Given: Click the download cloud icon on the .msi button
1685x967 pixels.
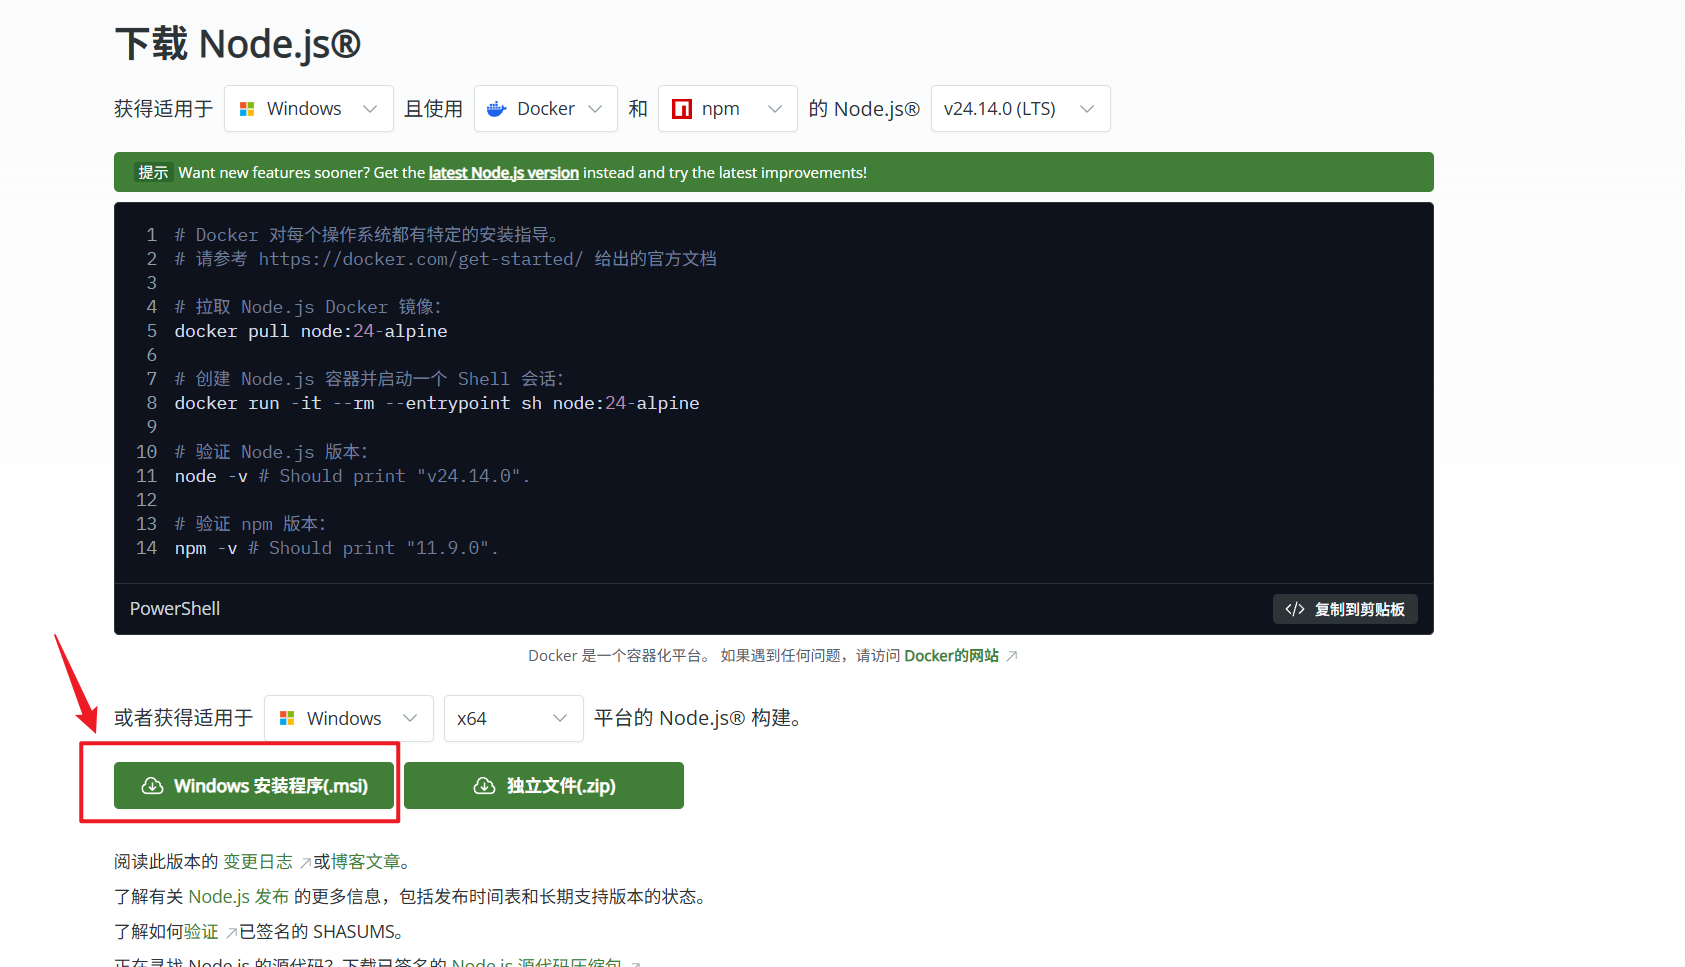Looking at the screenshot, I should 152,785.
